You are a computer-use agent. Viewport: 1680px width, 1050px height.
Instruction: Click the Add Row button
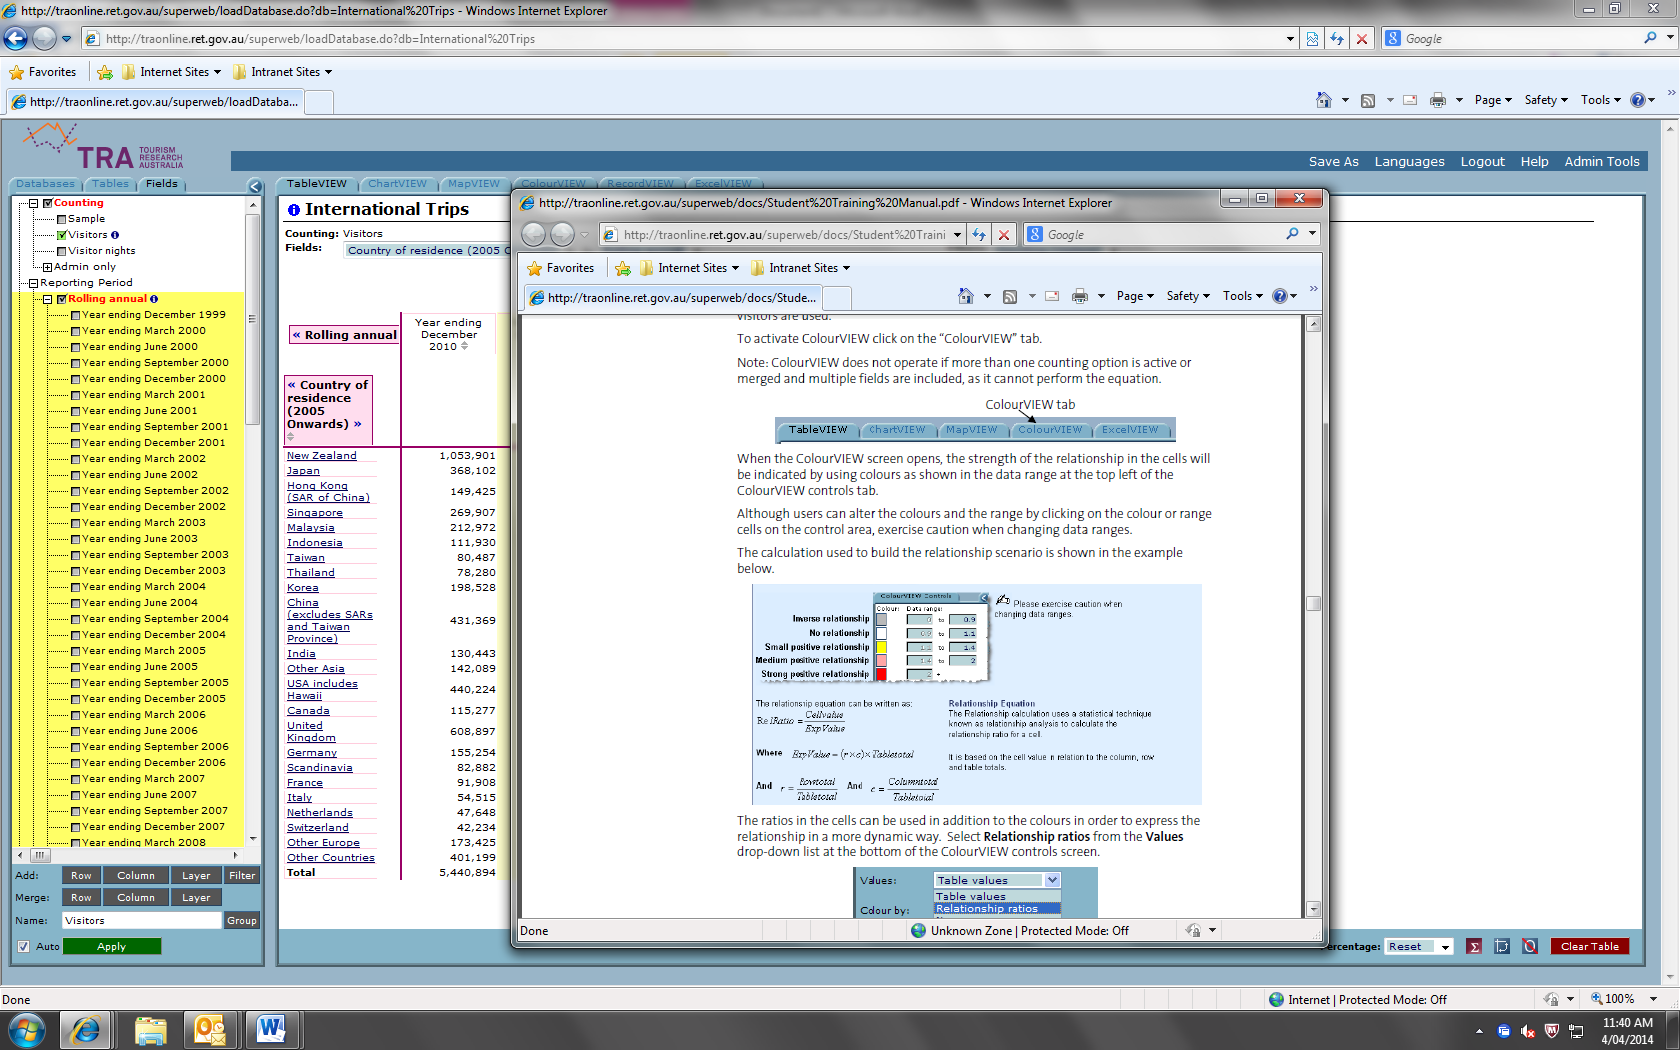[x=81, y=876]
